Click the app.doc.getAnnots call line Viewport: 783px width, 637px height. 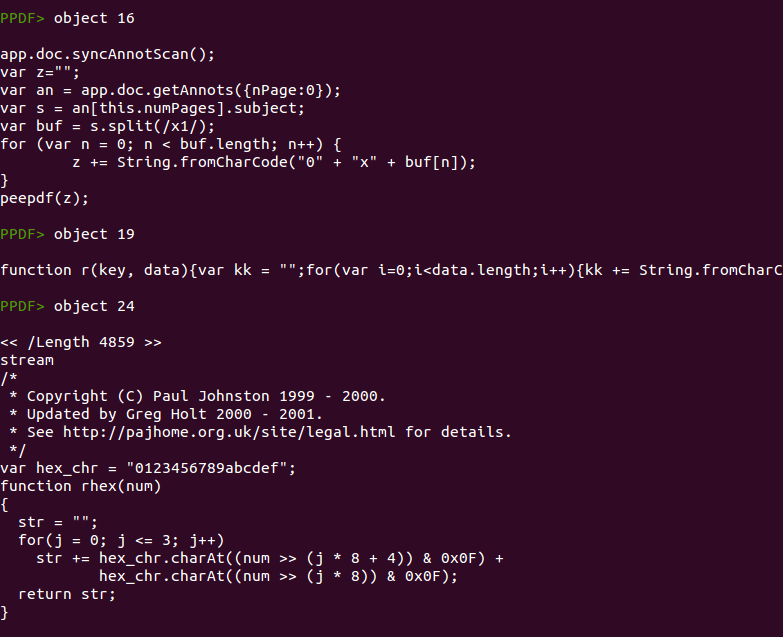point(170,90)
